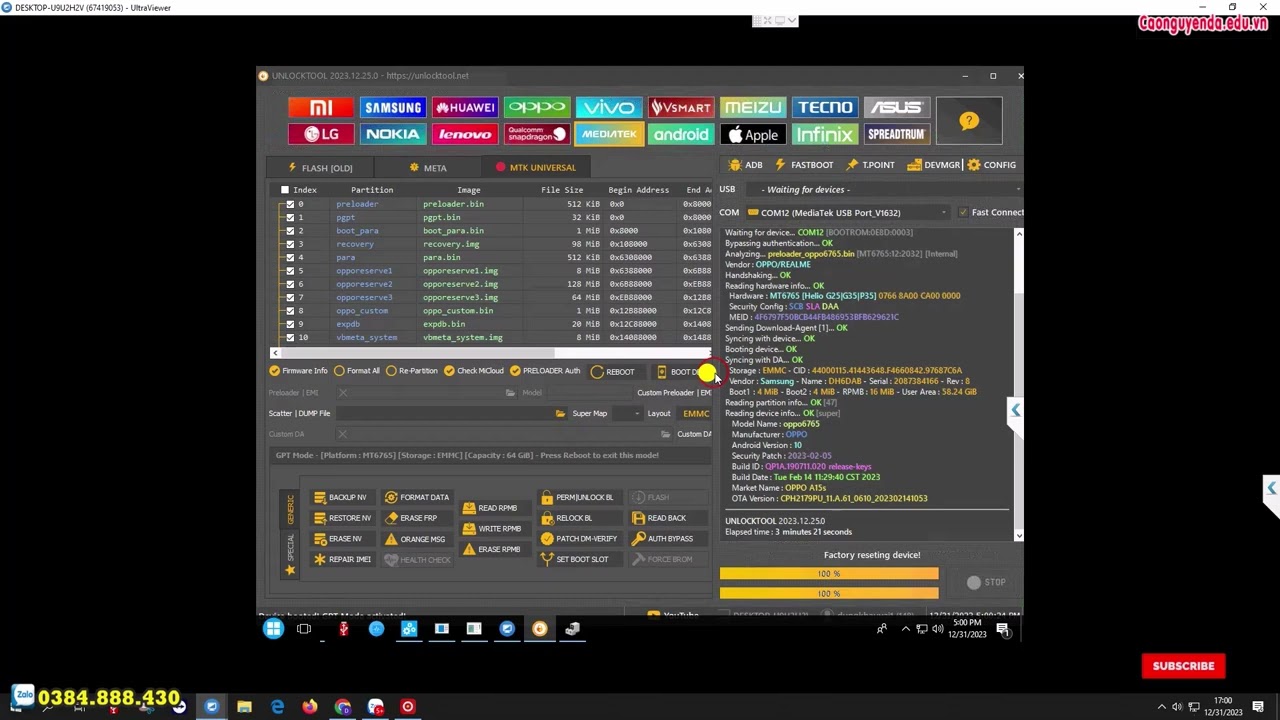The width and height of the screenshot is (1280, 720).
Task: Expand the COM12 MediaTek USB port dropdown
Action: click(943, 212)
